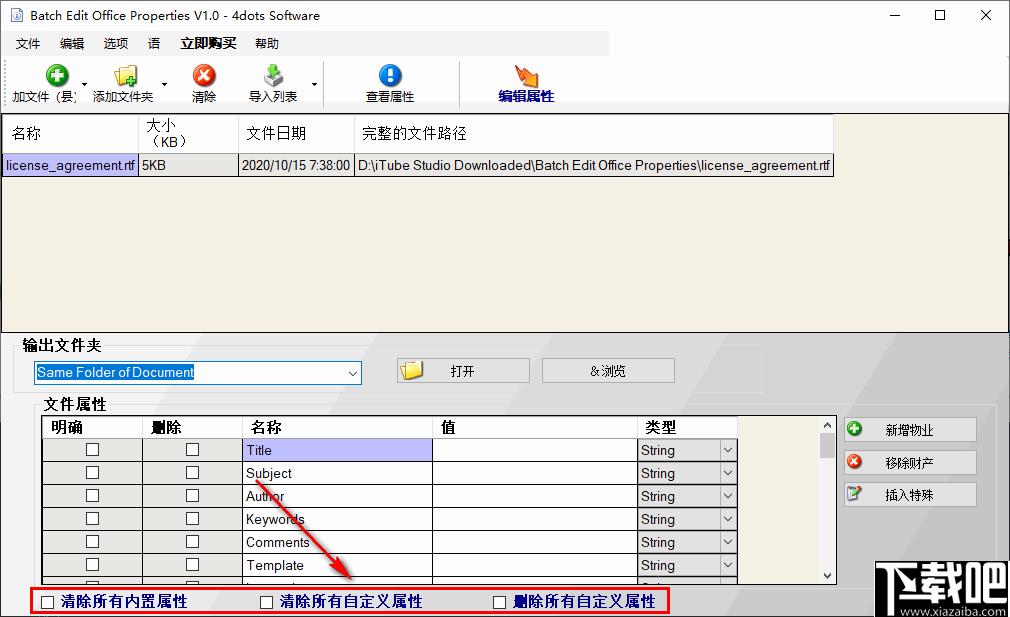Click the Import List icon
The image size is (1010, 617).
click(x=274, y=75)
